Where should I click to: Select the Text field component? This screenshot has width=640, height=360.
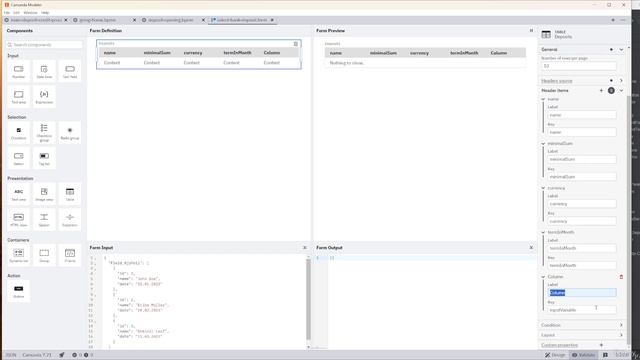pos(70,71)
